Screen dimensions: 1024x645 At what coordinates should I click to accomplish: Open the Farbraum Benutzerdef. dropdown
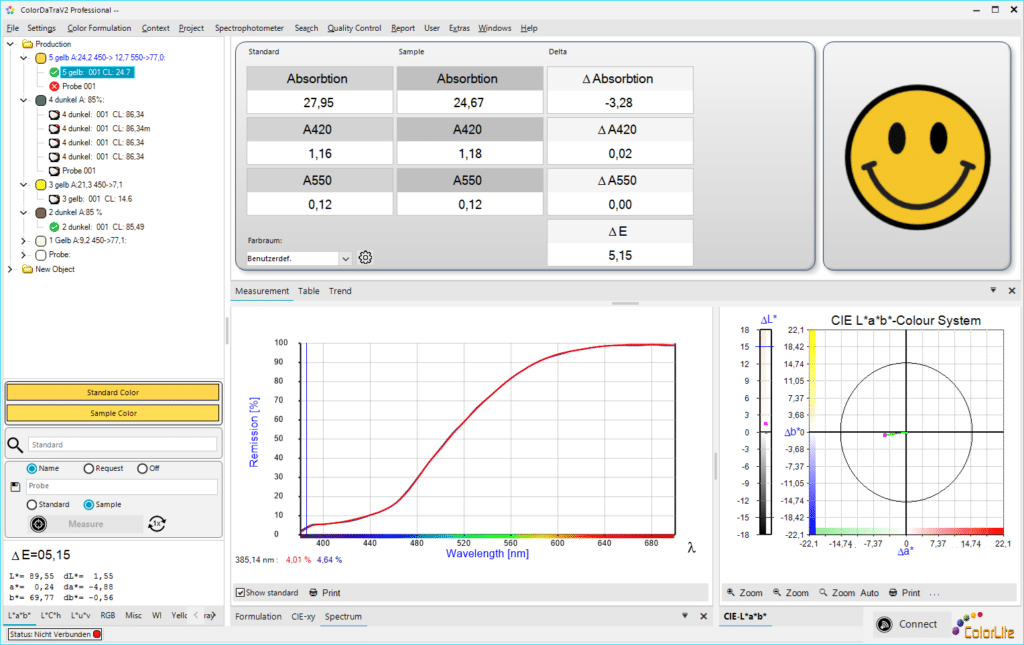pyautogui.click(x=345, y=259)
